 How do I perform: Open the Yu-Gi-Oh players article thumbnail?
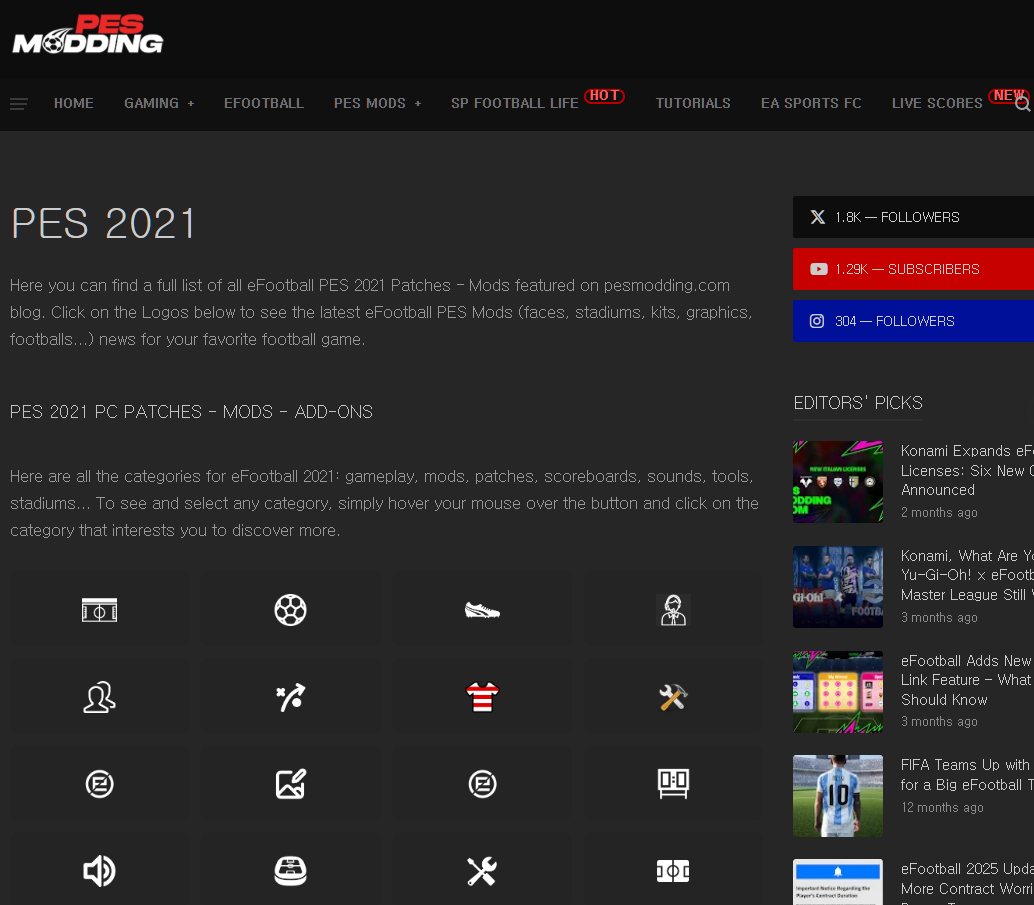coord(837,586)
